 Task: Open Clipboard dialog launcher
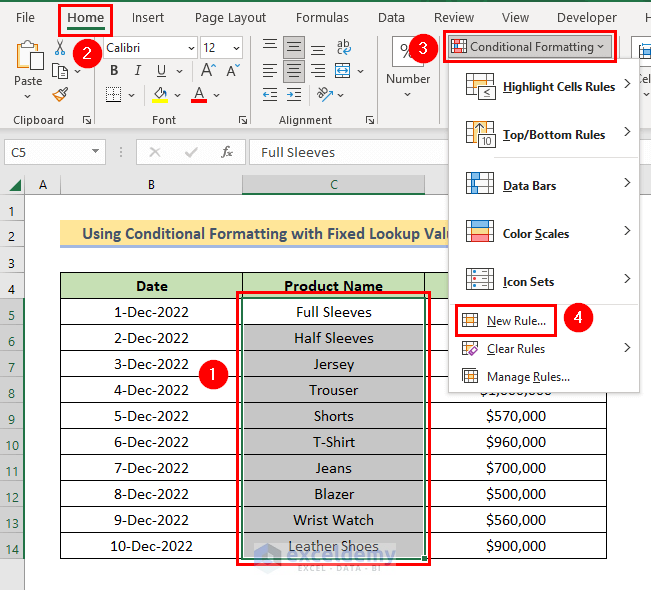pos(87,120)
